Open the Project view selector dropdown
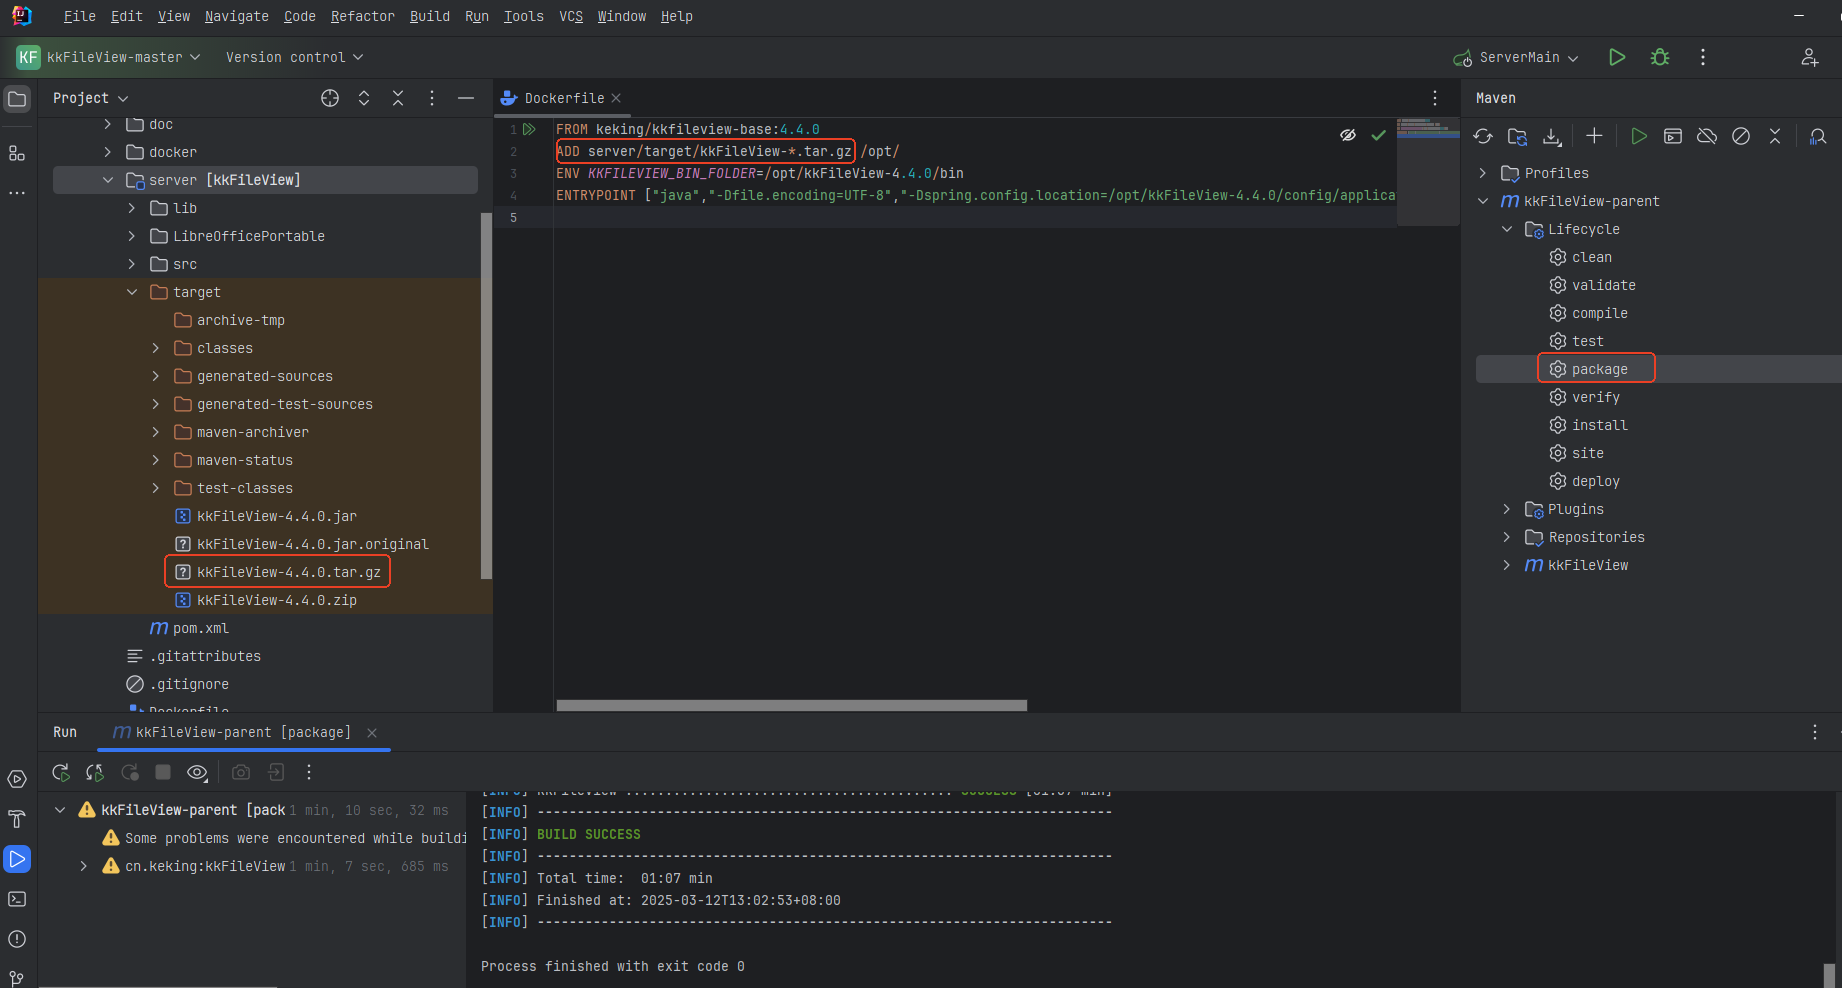1842x988 pixels. click(x=91, y=98)
